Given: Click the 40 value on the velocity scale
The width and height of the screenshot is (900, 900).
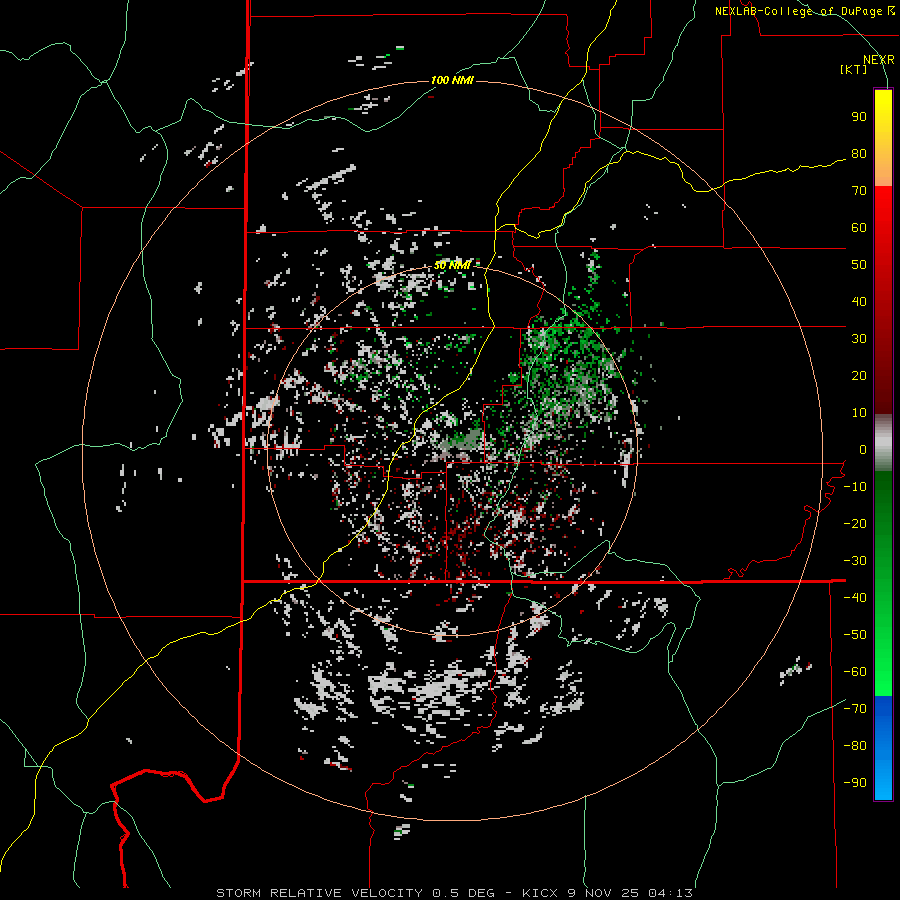Looking at the screenshot, I should 859,302.
